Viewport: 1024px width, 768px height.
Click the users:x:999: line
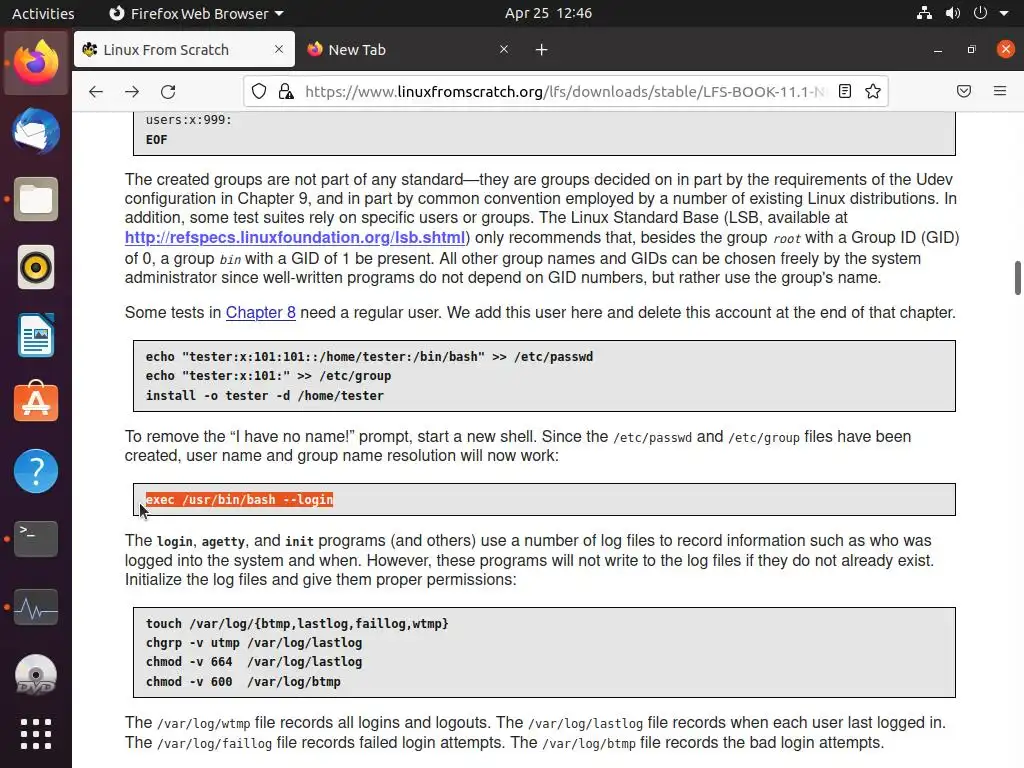click(188, 120)
